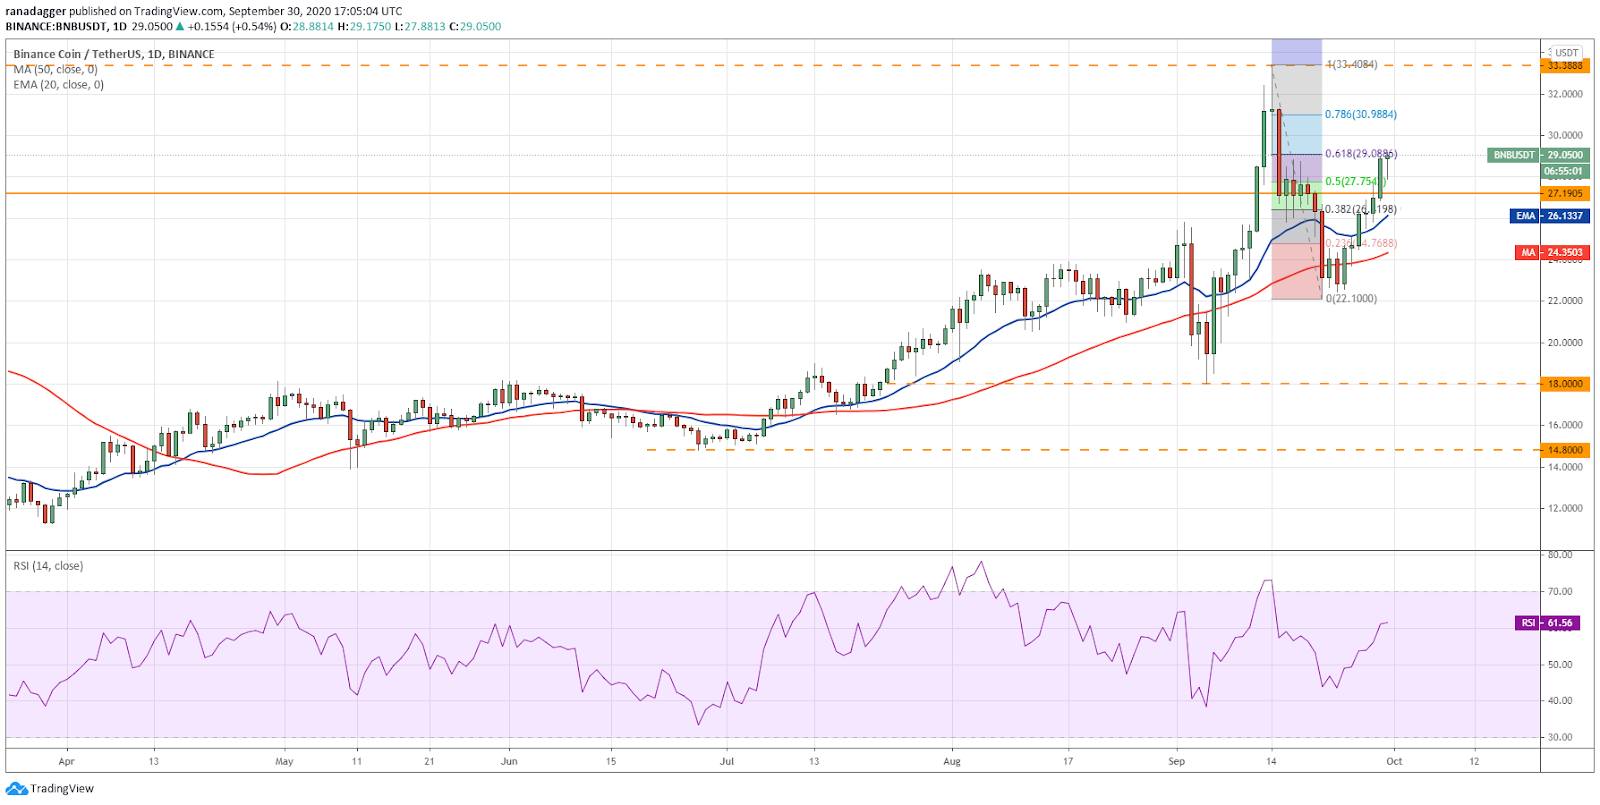
Task: Select the MA (50, close, 0) legend
Action: [x=56, y=69]
